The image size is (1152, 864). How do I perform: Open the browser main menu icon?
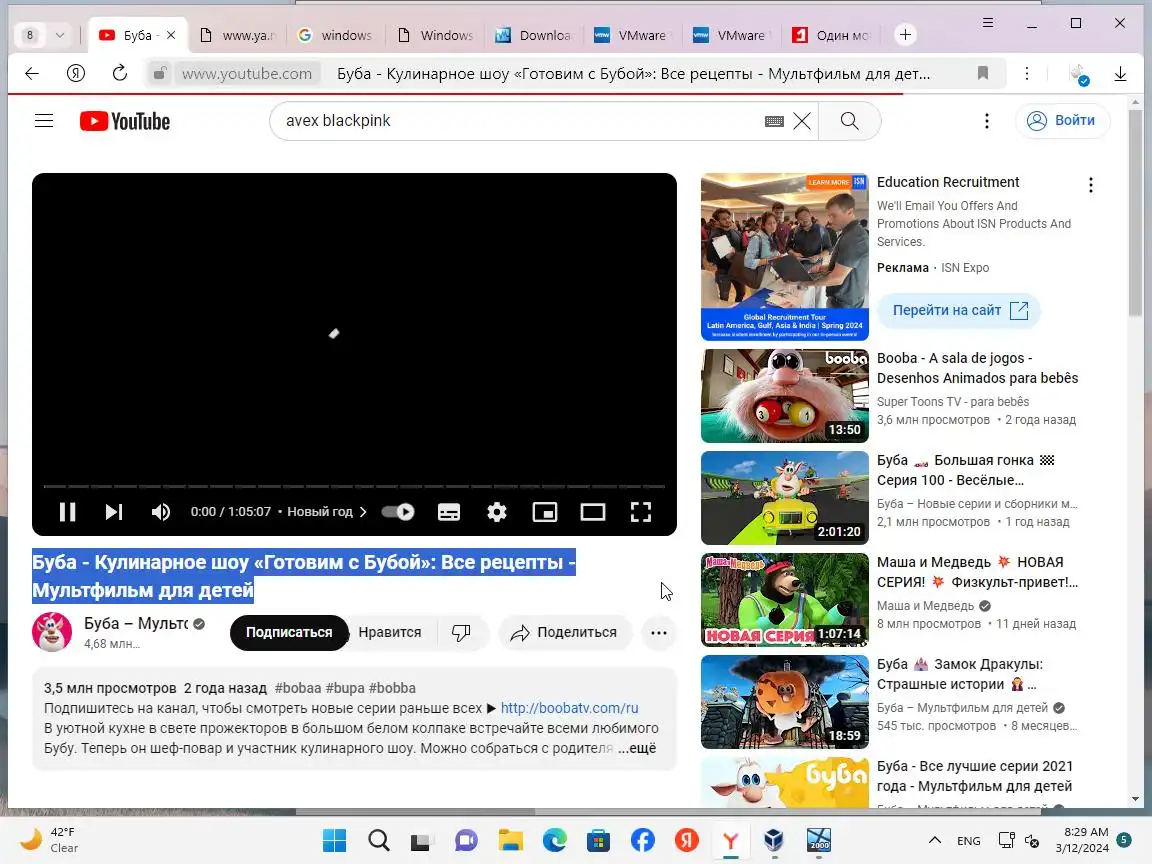click(x=987, y=23)
